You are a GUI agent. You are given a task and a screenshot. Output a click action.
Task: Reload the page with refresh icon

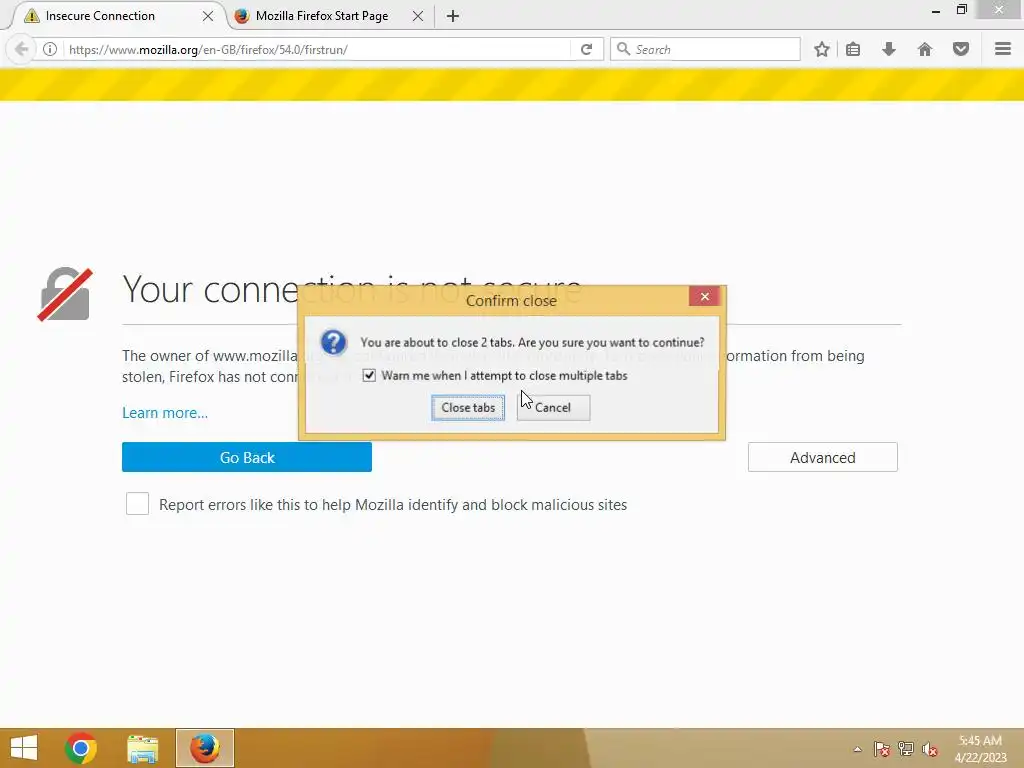click(586, 49)
